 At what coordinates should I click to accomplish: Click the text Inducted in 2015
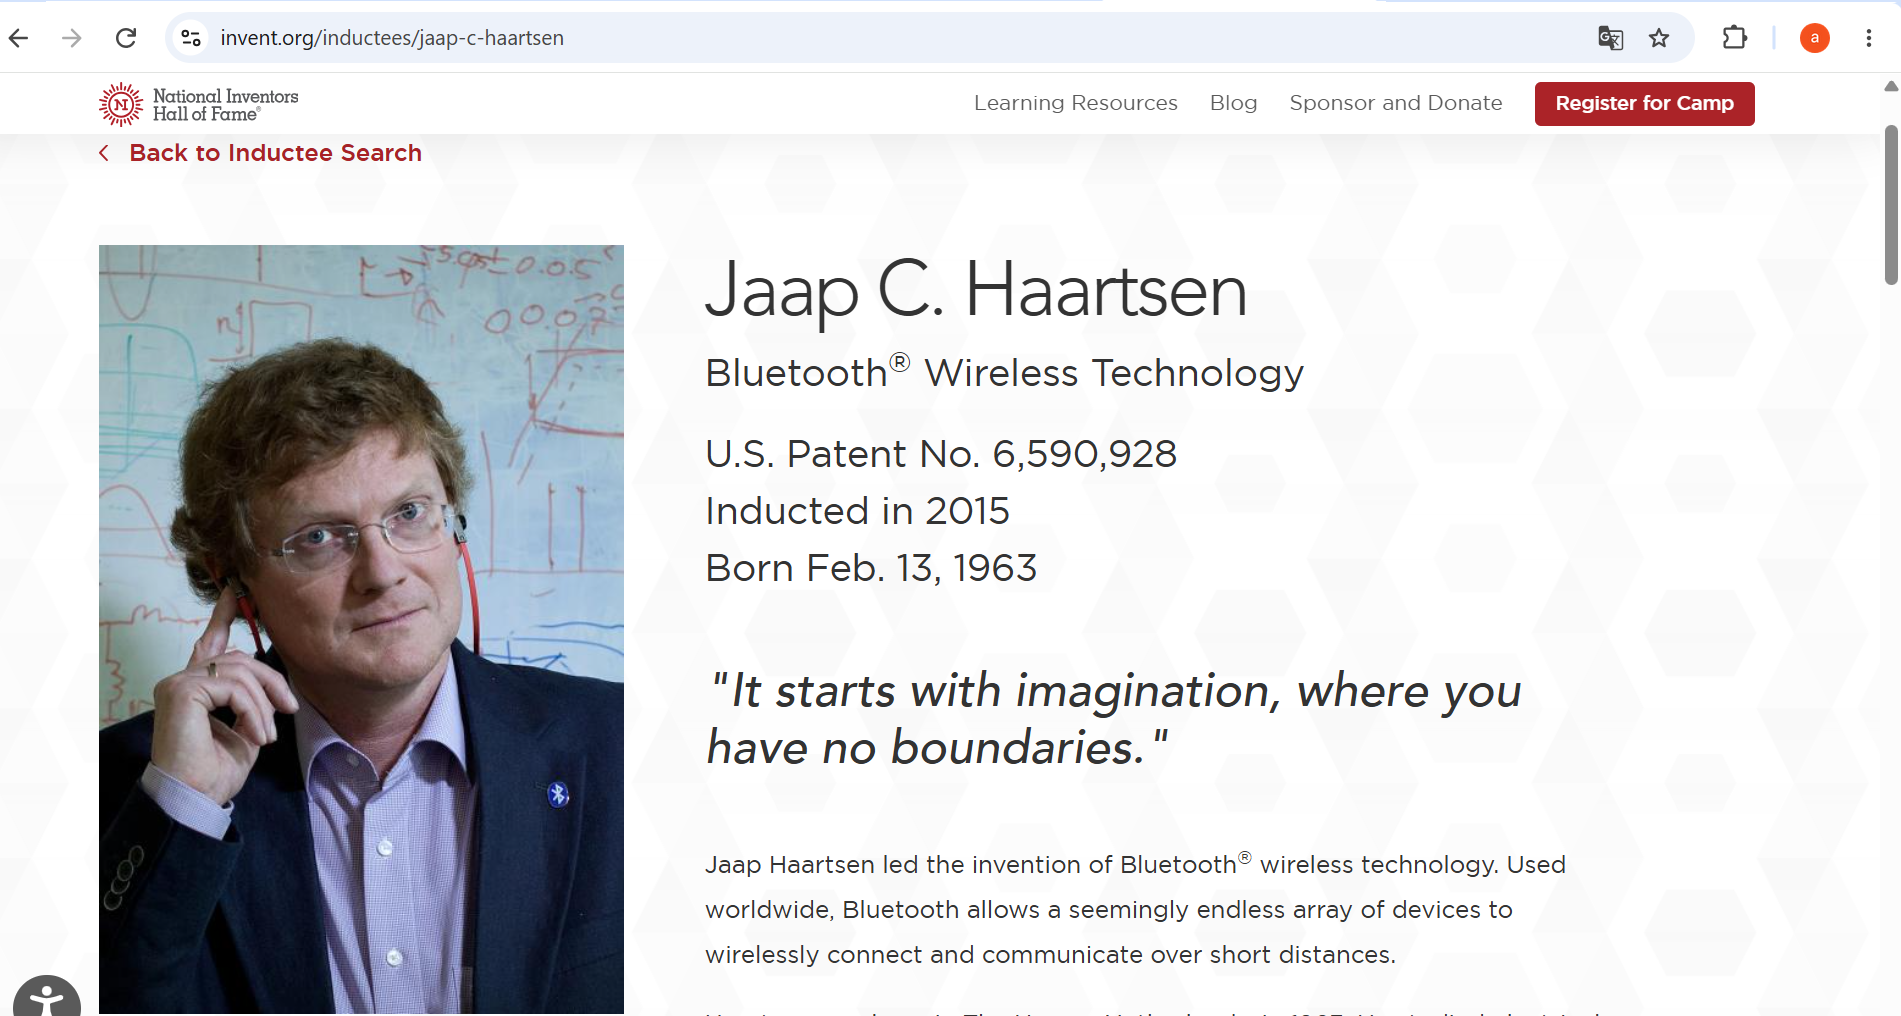pyautogui.click(x=858, y=511)
